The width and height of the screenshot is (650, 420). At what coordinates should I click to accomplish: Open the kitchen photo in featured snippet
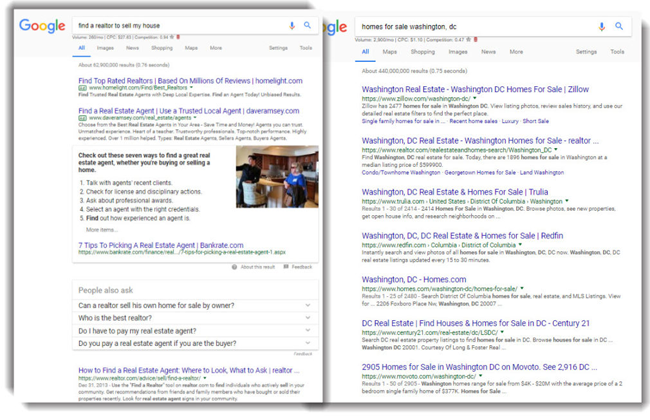(x=277, y=177)
